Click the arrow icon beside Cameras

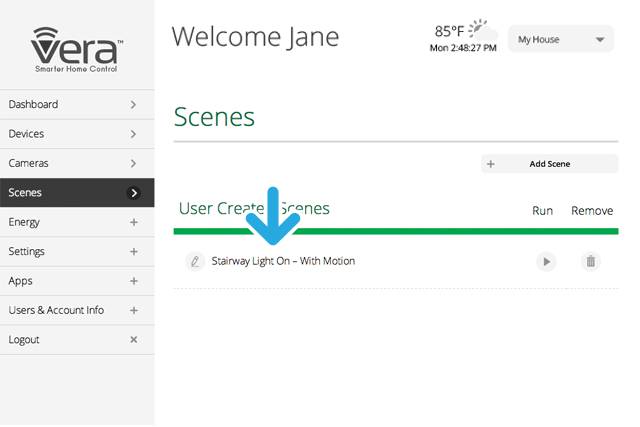click(x=134, y=163)
